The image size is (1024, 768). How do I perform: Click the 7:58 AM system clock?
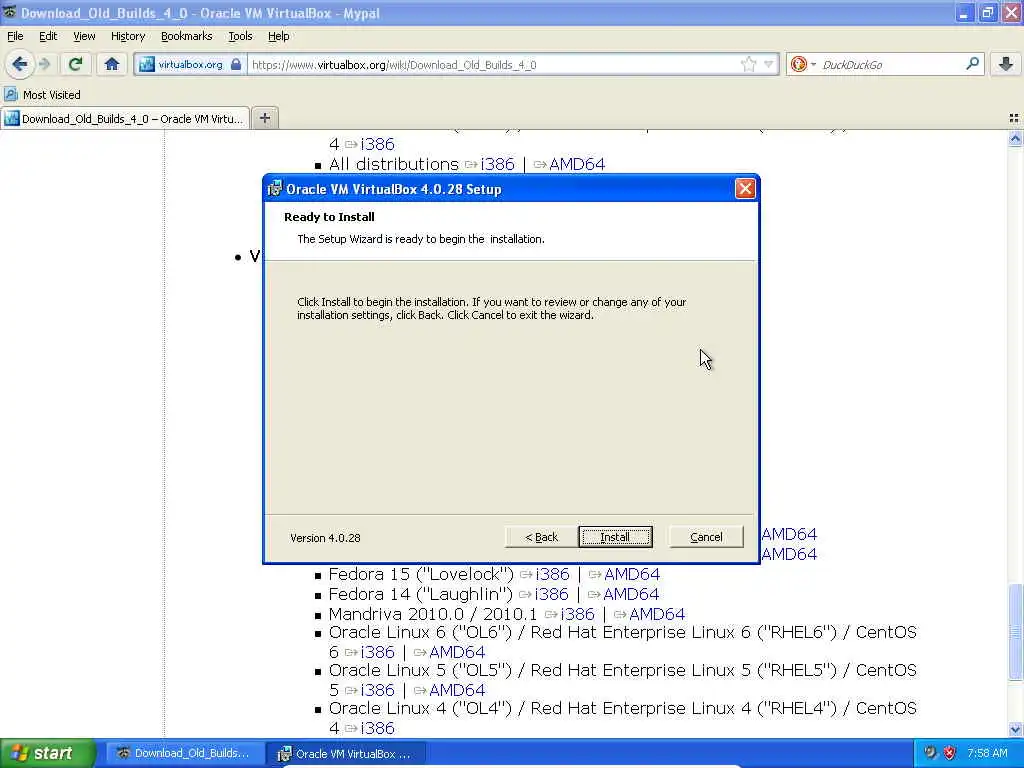point(987,753)
